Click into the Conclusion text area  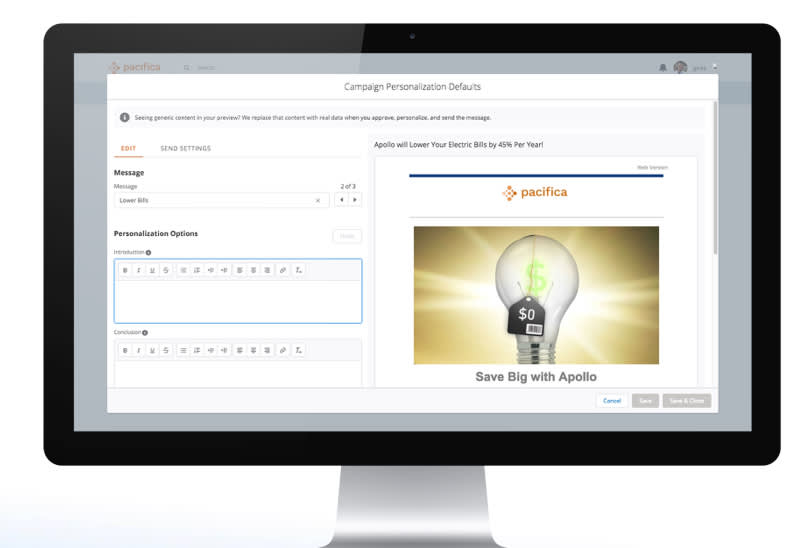click(238, 374)
